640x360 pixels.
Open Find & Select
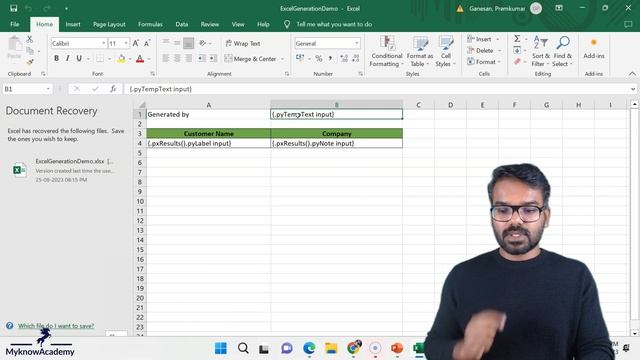click(563, 51)
